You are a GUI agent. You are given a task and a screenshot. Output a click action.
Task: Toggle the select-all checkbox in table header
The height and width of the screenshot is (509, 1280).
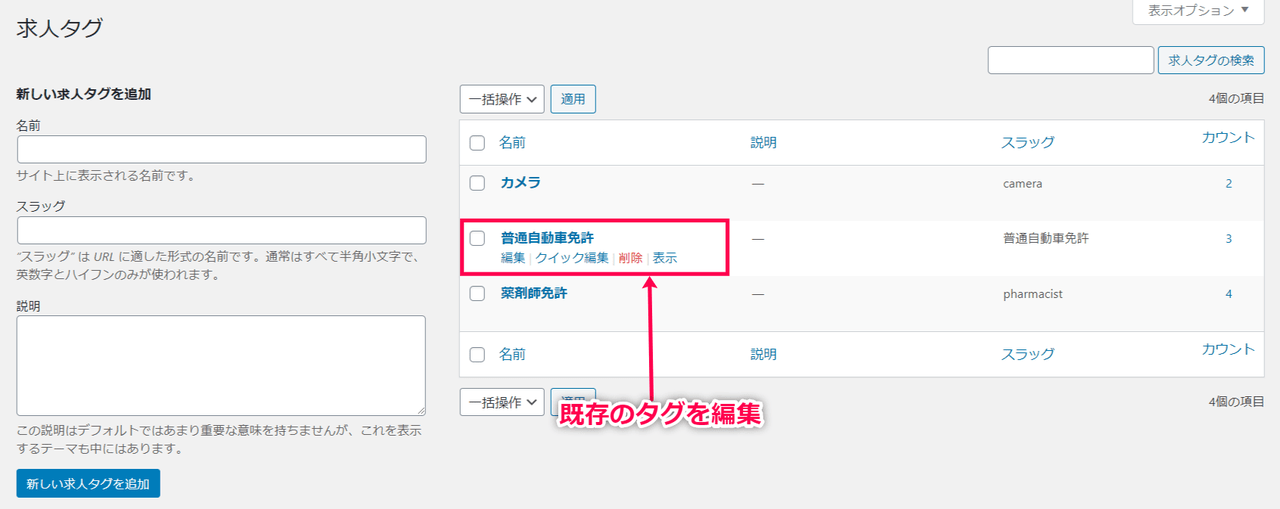click(478, 143)
